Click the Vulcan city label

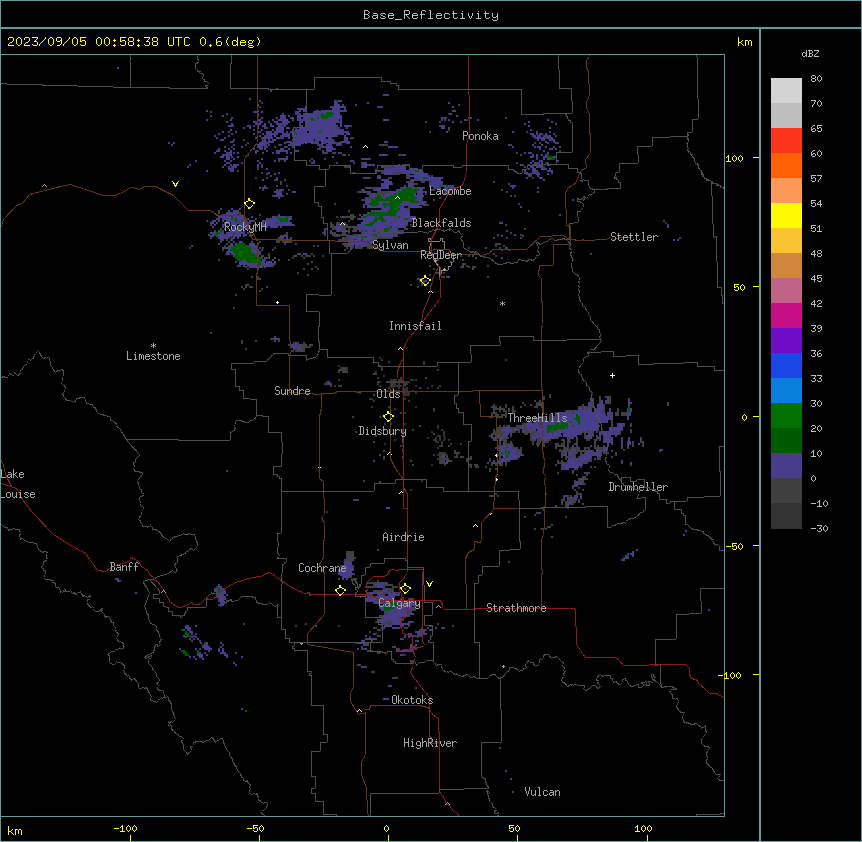coord(542,792)
